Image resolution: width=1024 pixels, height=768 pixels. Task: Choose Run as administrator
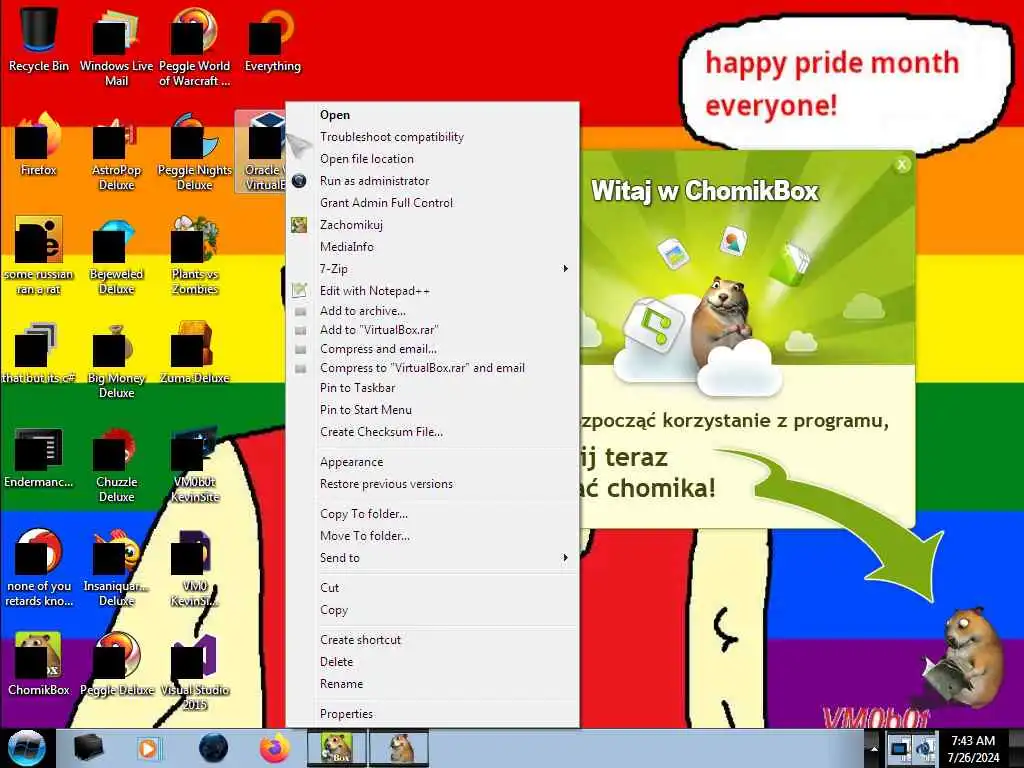[432, 181]
